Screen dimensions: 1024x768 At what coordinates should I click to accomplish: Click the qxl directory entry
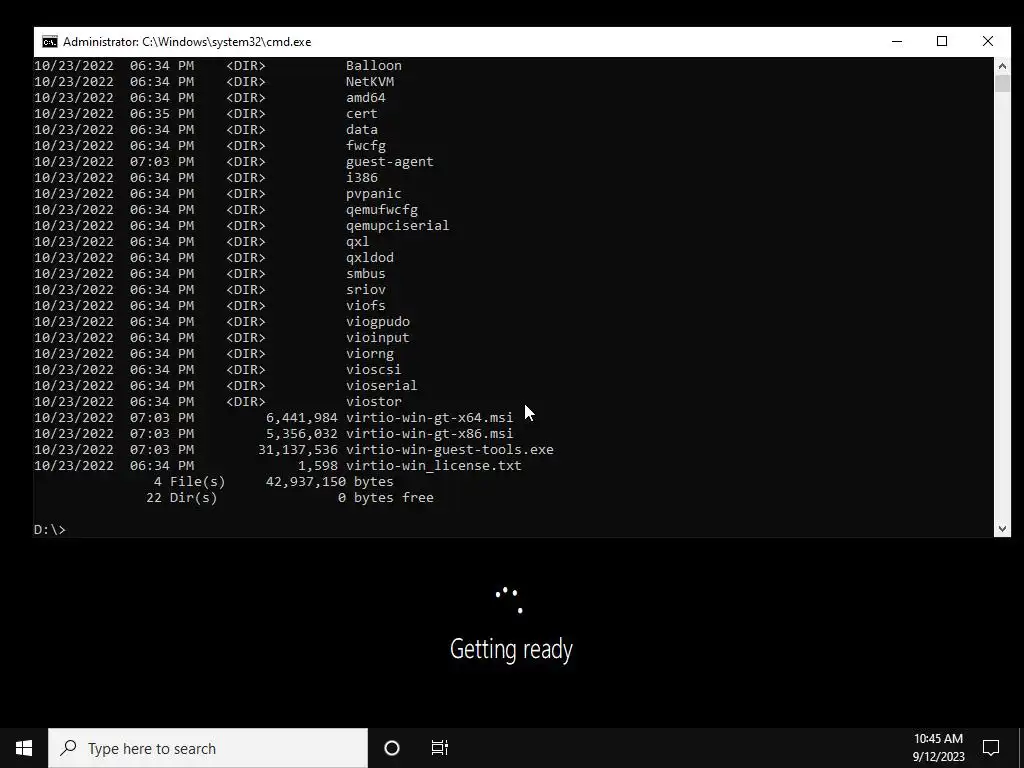click(x=358, y=242)
